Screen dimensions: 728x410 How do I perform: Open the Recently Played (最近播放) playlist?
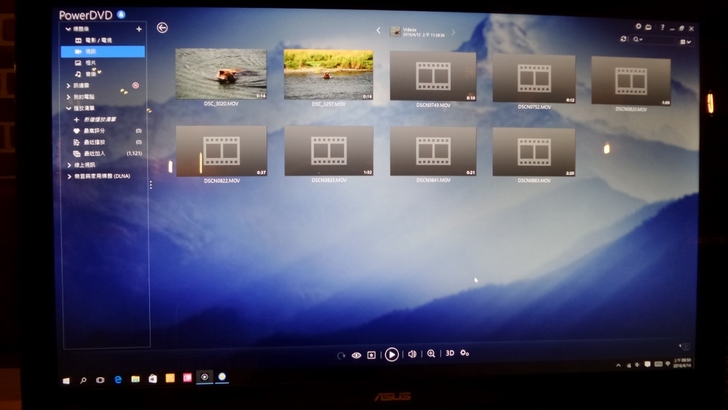point(90,142)
